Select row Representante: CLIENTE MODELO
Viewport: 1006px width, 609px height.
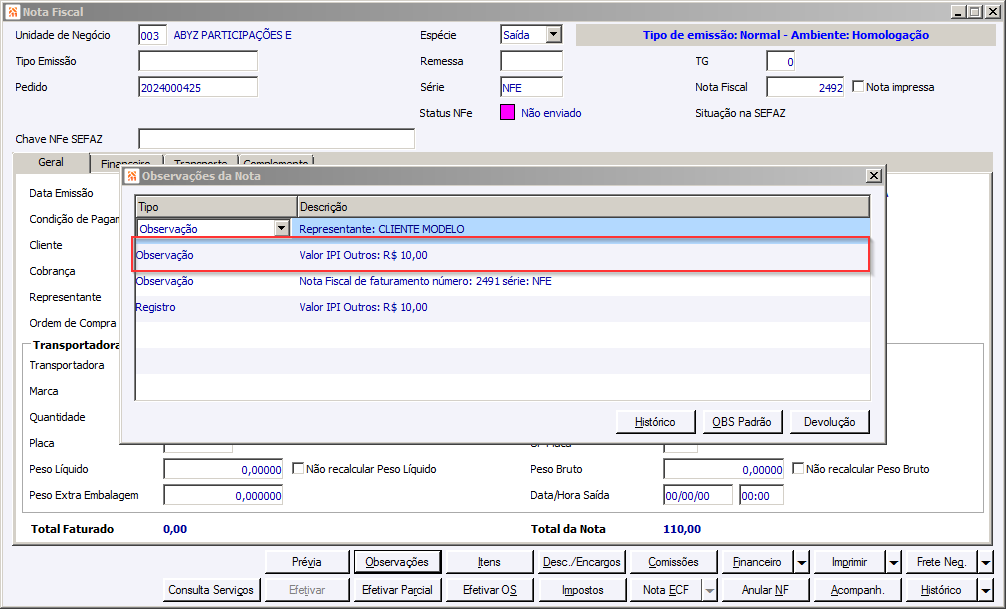coord(503,228)
